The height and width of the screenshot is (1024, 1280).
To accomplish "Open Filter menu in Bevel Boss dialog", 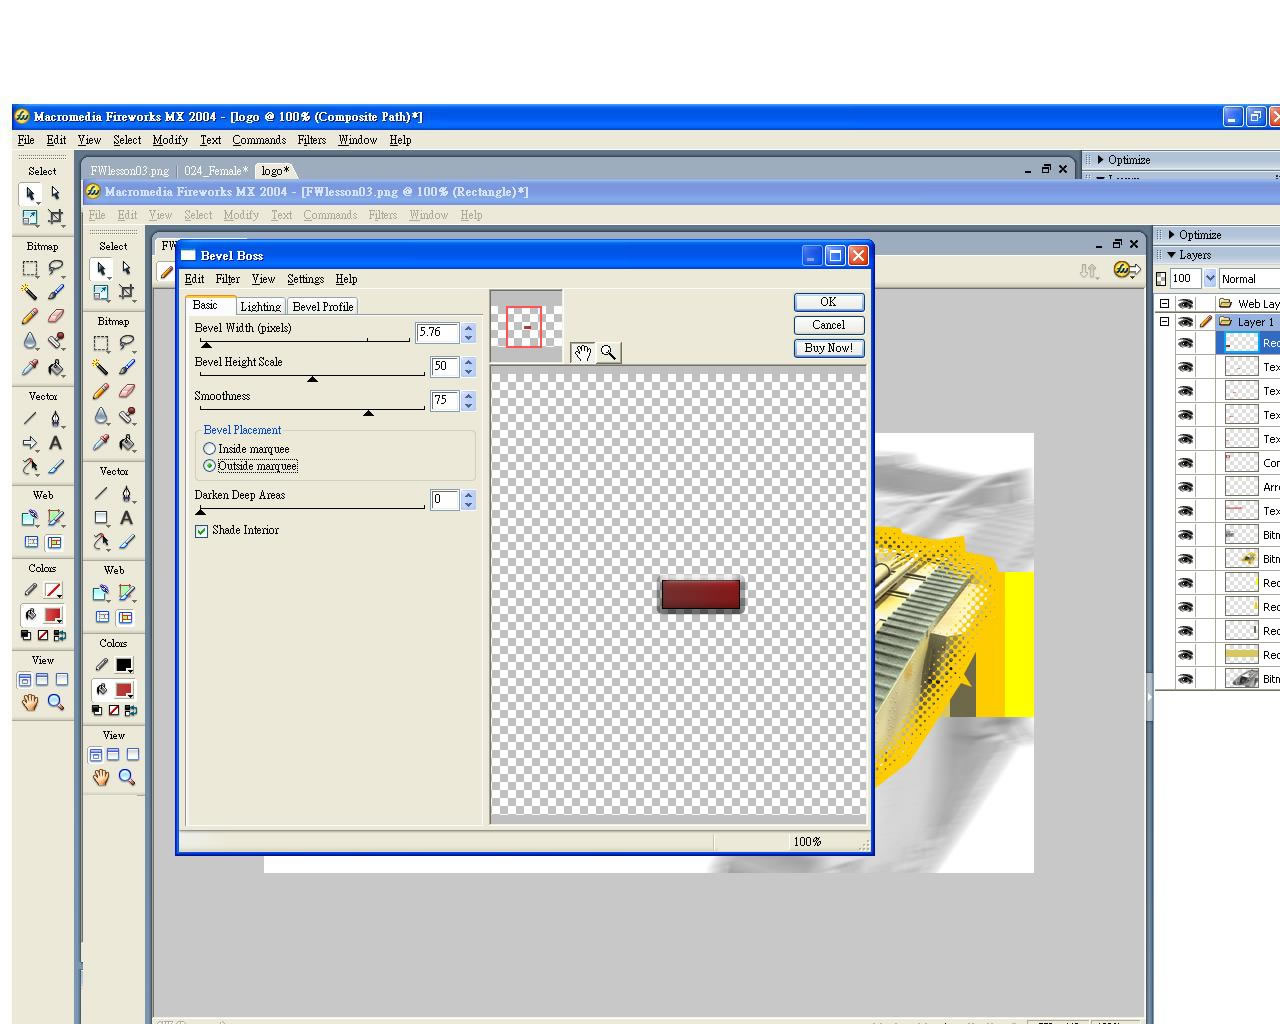I will pos(227,279).
